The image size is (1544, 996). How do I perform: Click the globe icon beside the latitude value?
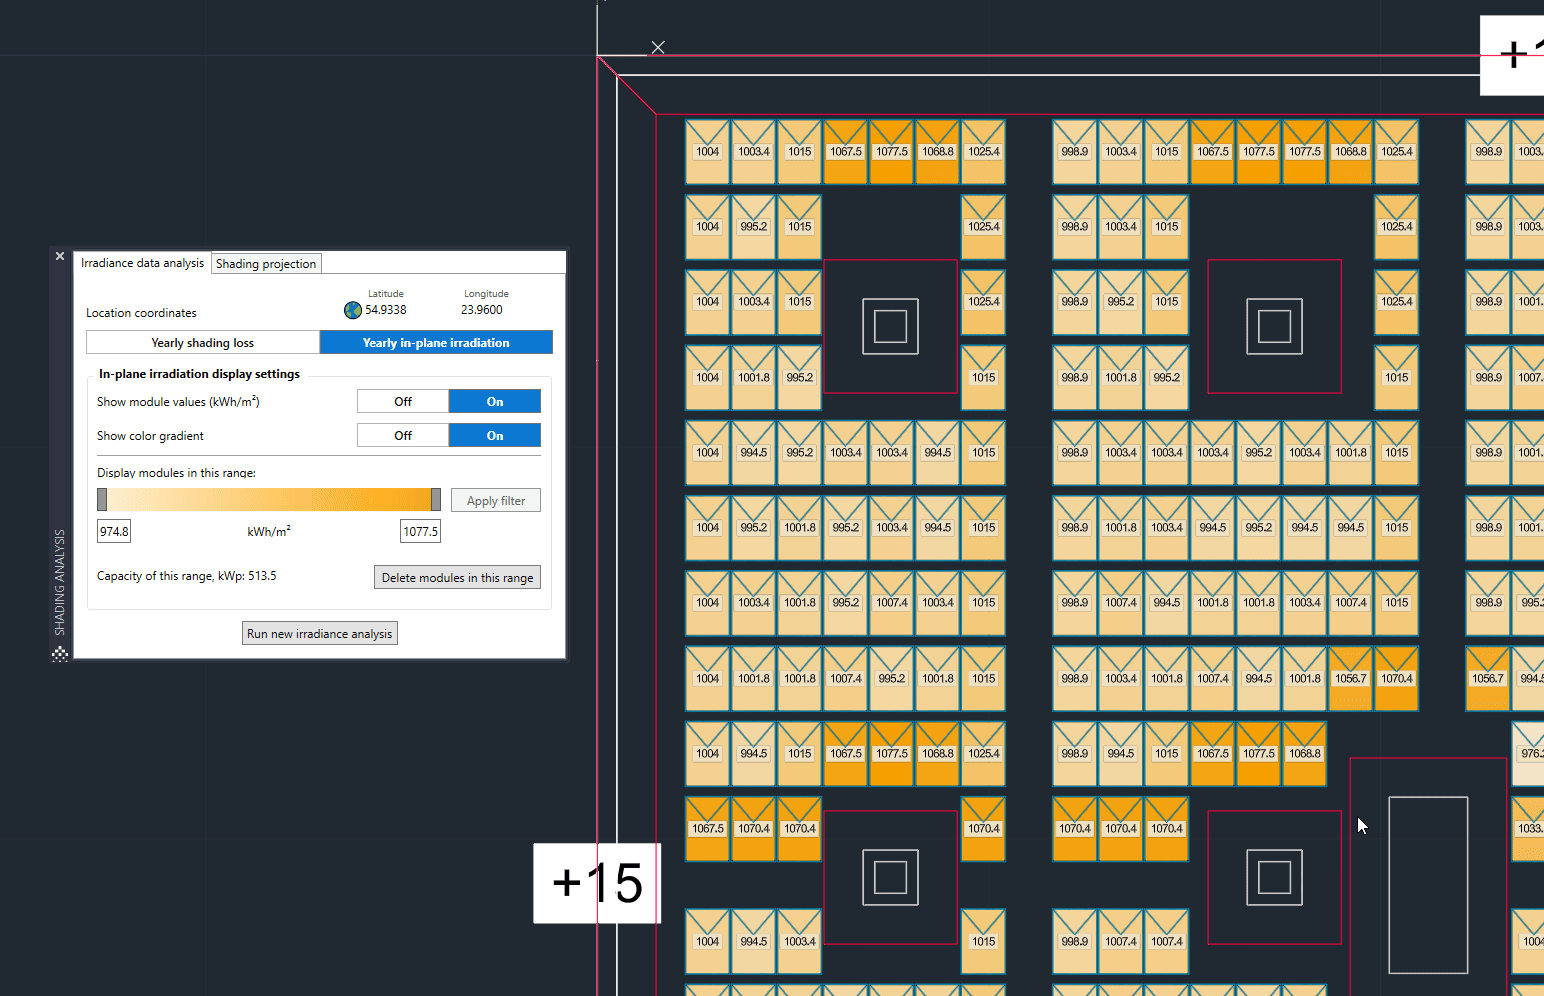353,310
